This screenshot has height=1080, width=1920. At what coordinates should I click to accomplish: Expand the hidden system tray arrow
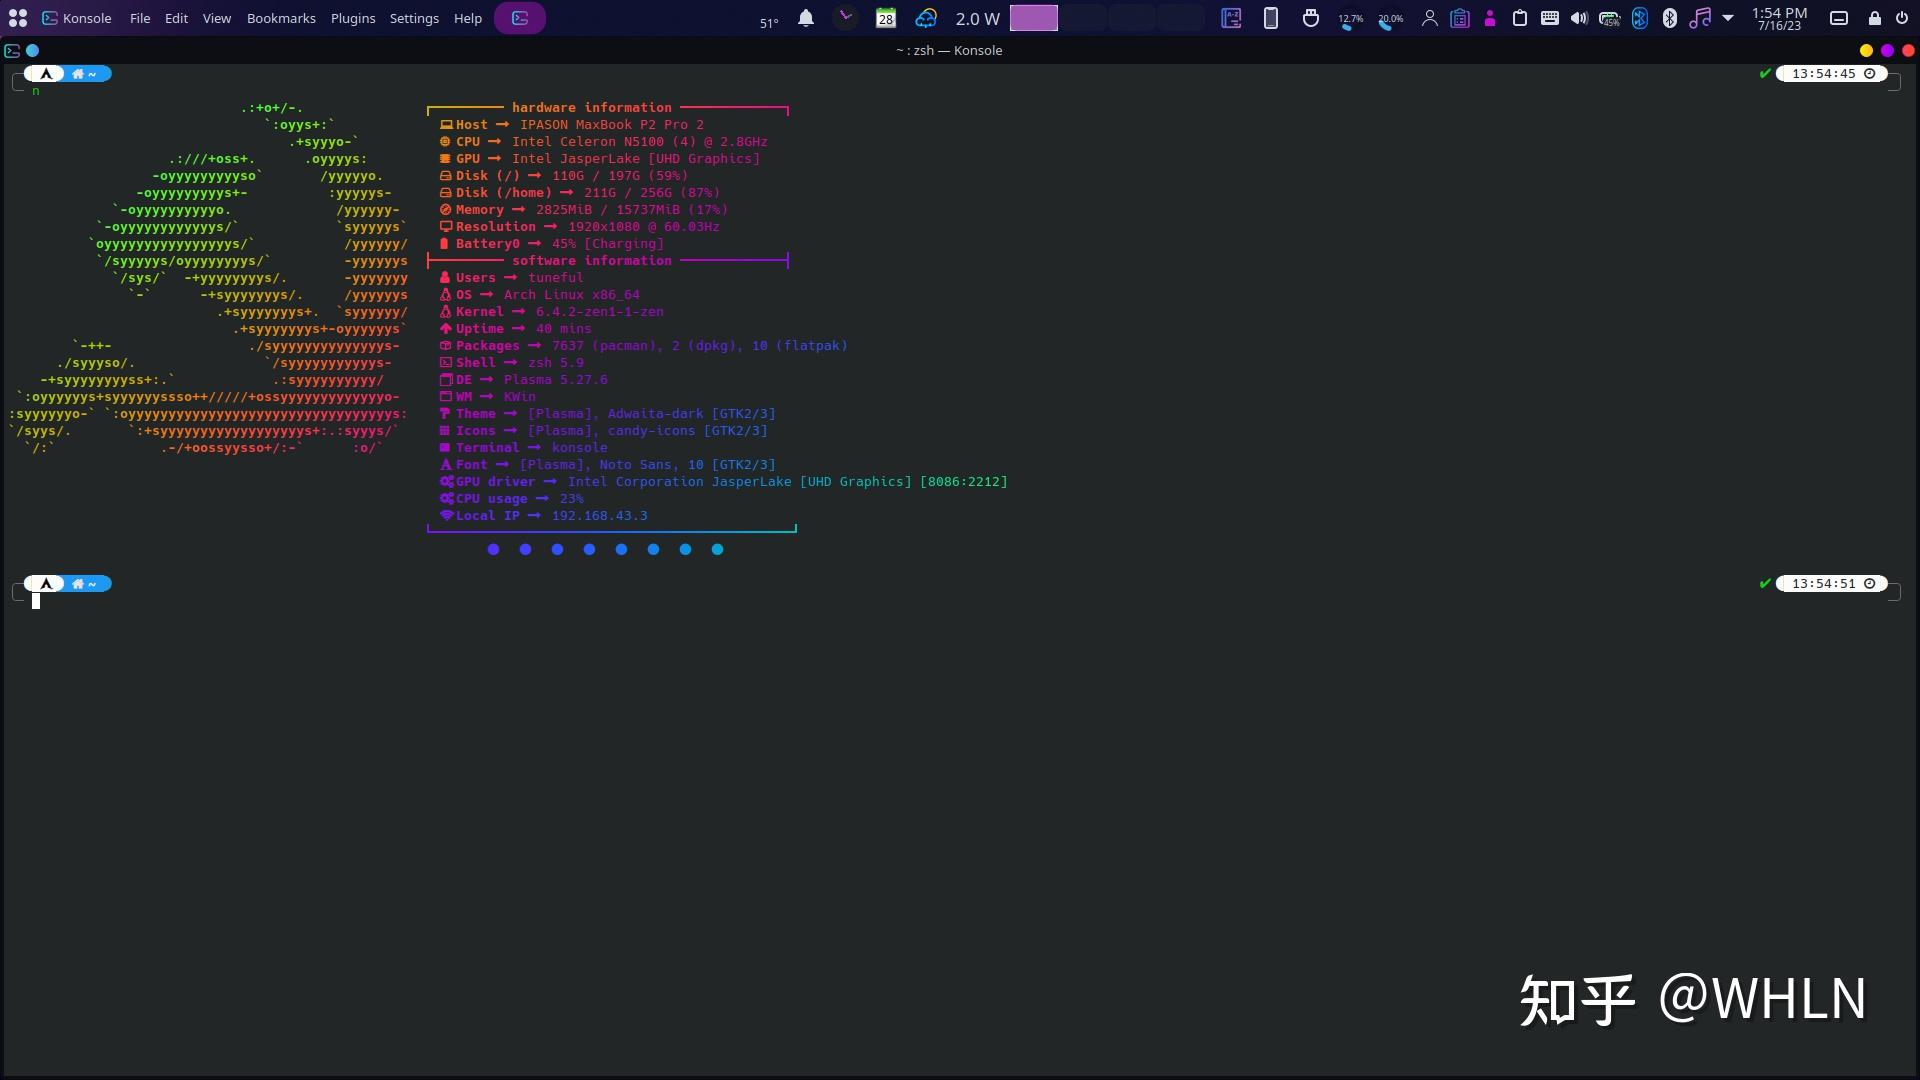1728,18
